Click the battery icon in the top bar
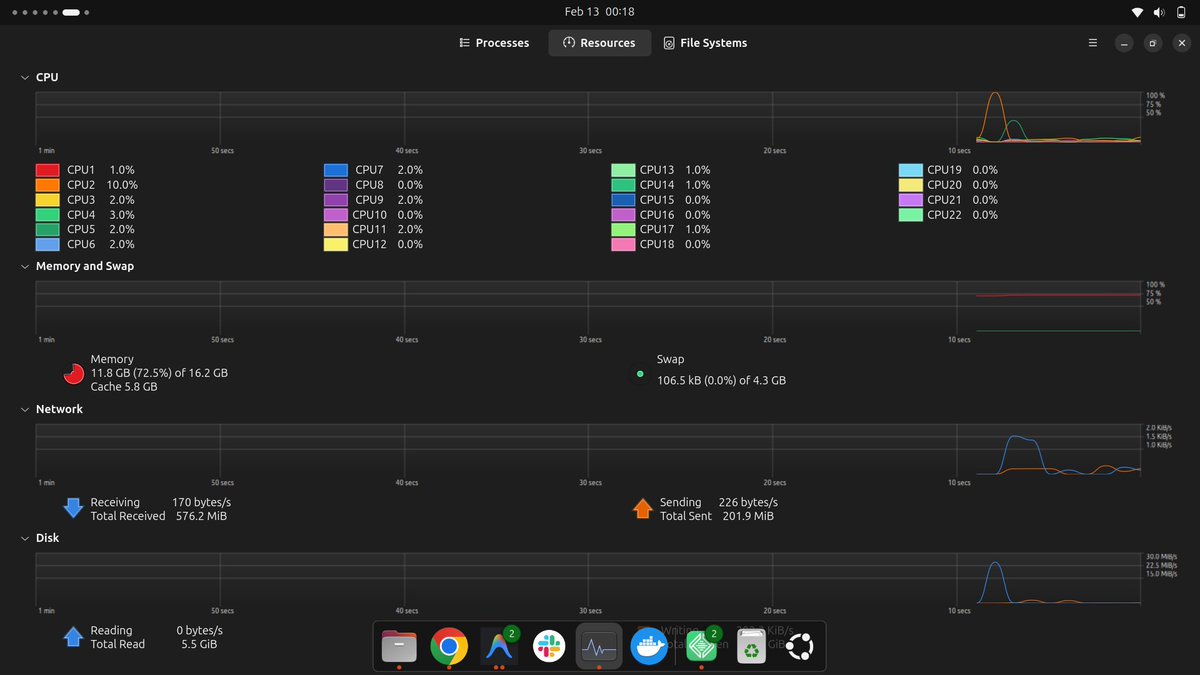Image resolution: width=1200 pixels, height=675 pixels. click(x=1181, y=12)
